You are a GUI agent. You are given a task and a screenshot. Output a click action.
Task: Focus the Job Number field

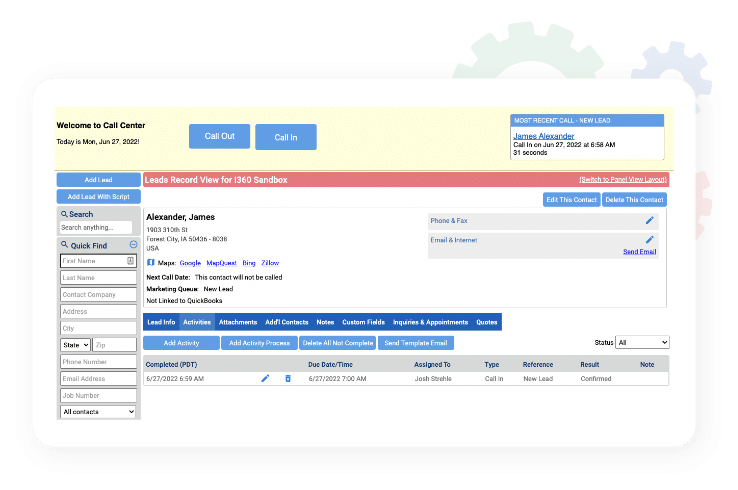coord(98,396)
